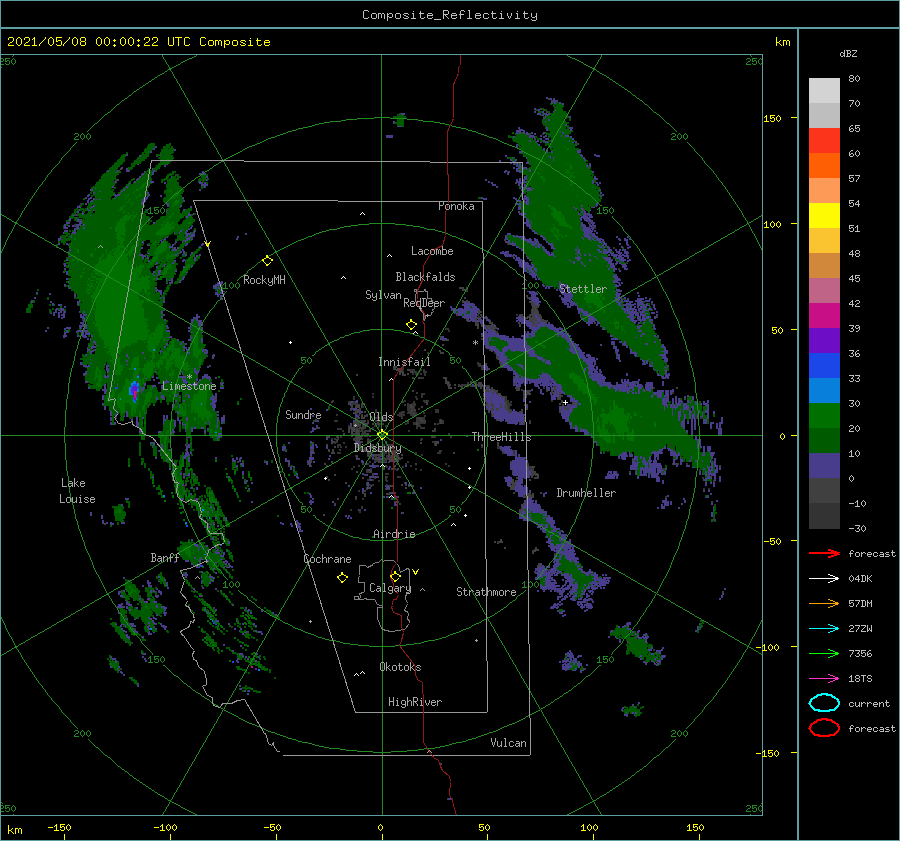Pick the dark orange 57-60 dBZ swatch
This screenshot has width=900, height=841.
click(824, 165)
